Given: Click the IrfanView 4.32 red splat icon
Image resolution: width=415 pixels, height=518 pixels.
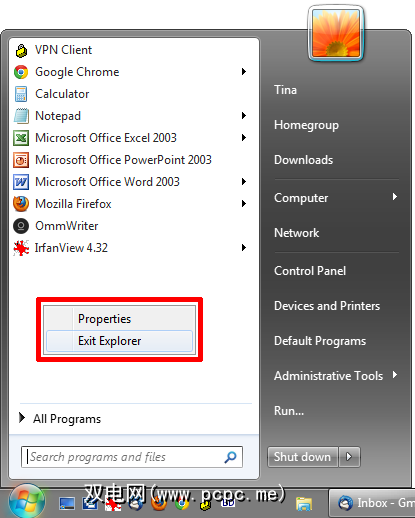Looking at the screenshot, I should point(21,248).
